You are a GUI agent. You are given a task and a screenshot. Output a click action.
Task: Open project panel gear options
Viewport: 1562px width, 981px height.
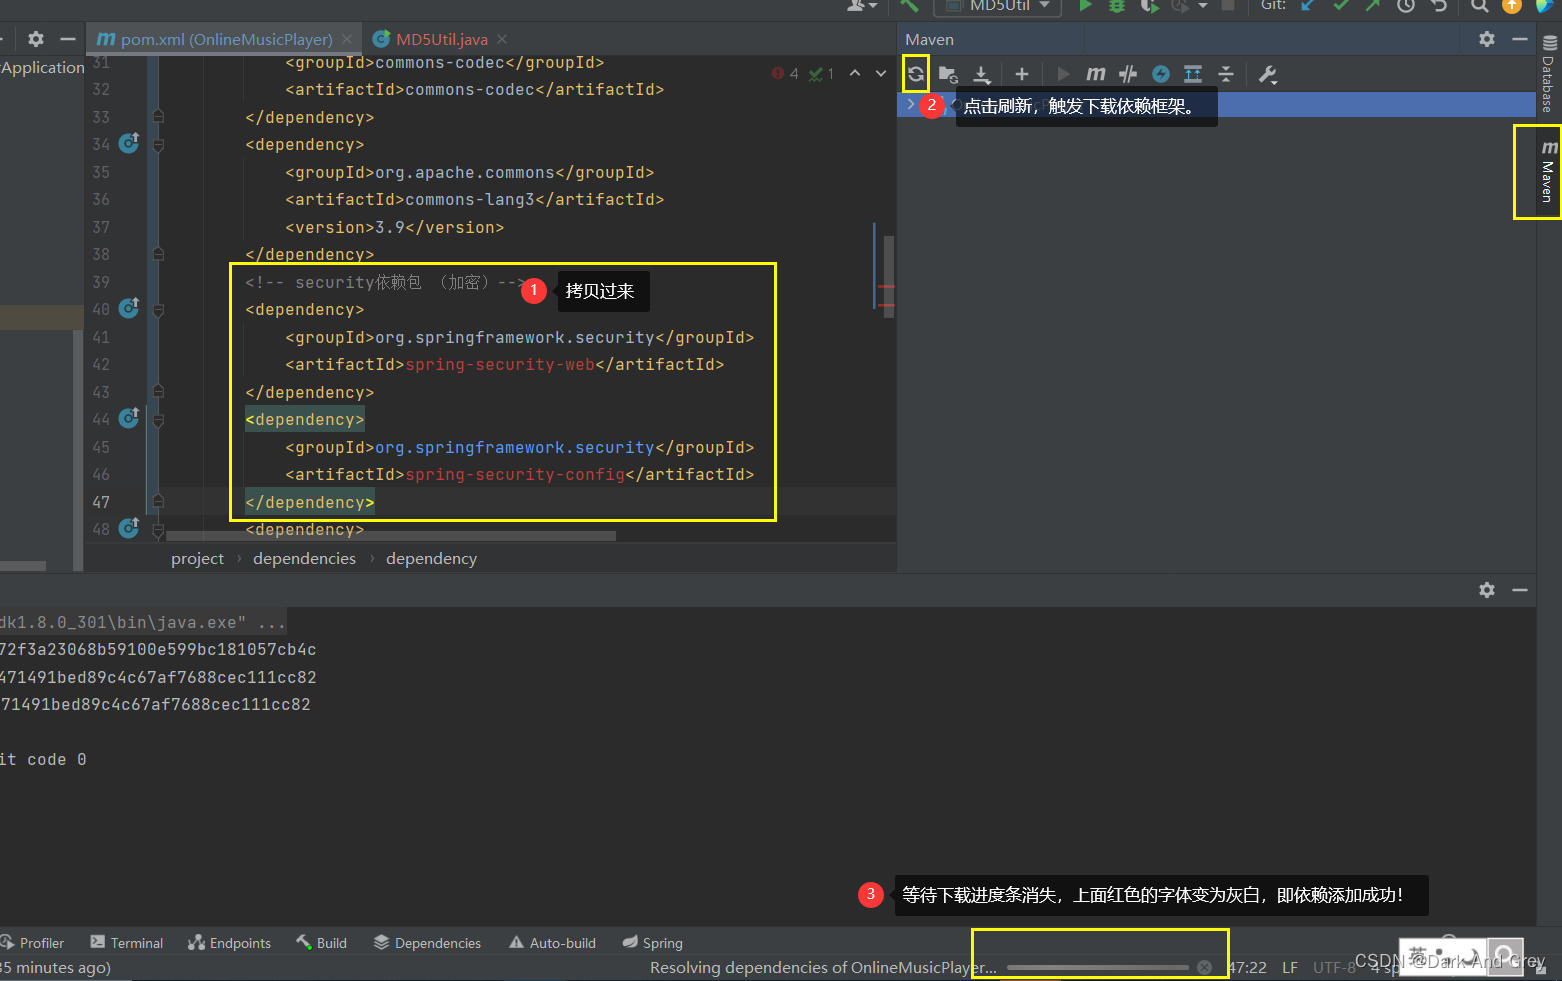tap(36, 39)
